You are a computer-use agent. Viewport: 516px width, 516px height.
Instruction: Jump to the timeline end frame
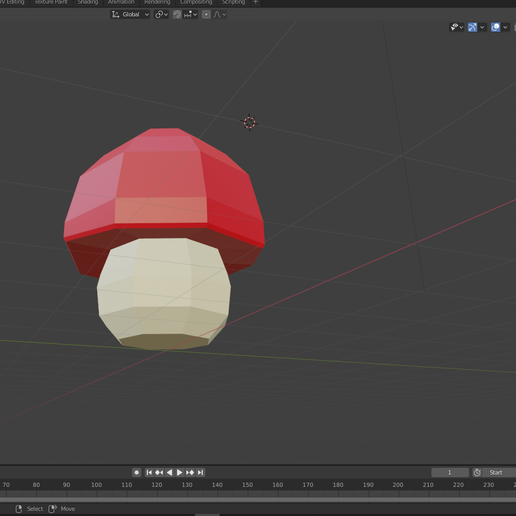(200, 472)
